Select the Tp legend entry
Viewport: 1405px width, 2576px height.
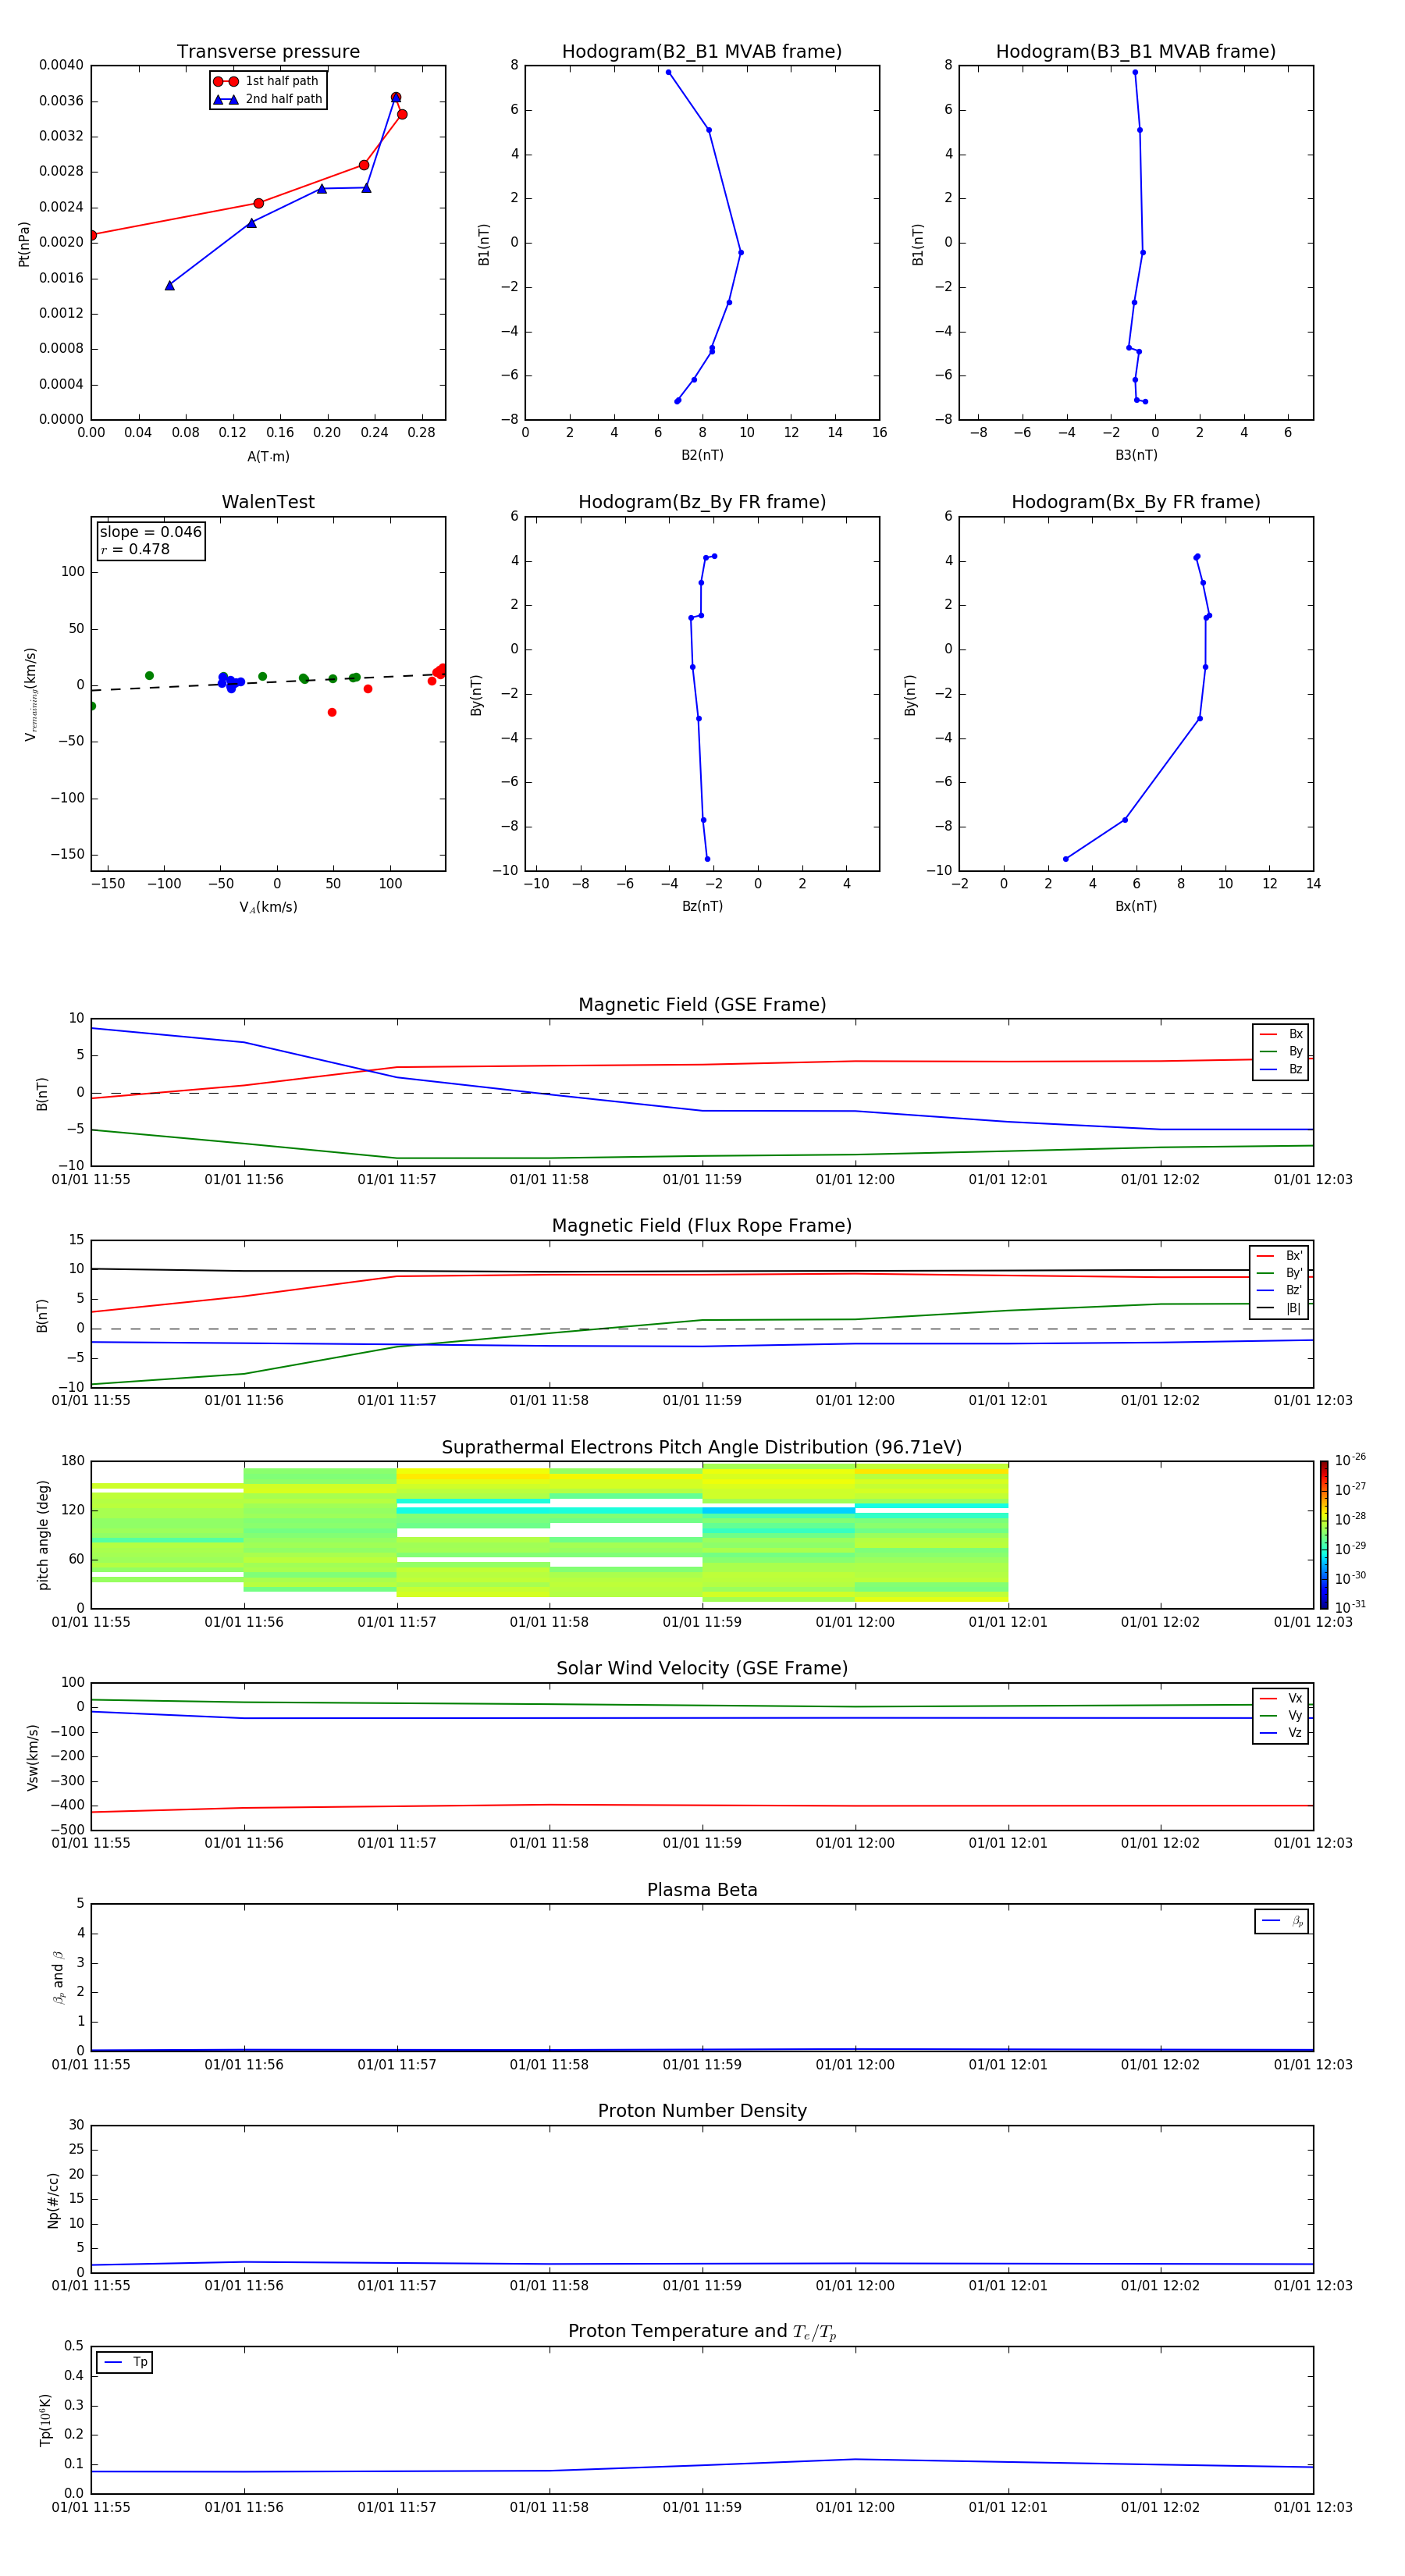(x=125, y=2362)
